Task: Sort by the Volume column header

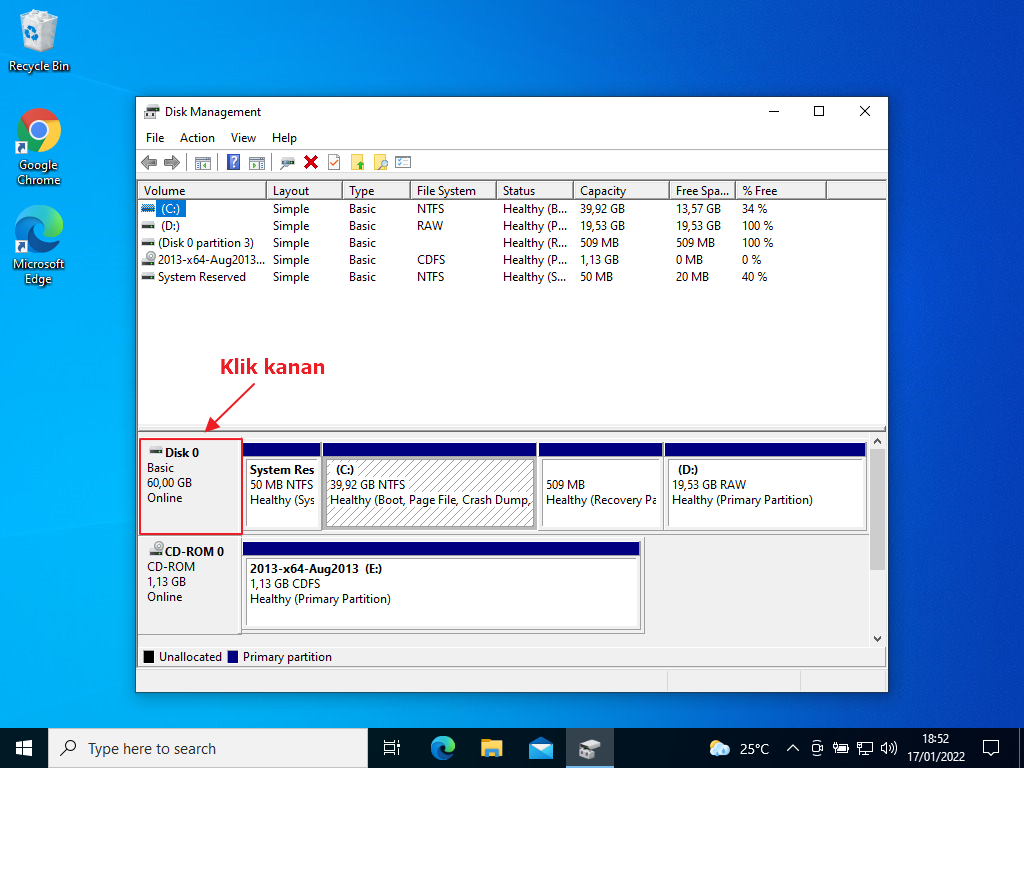Action: (x=202, y=191)
